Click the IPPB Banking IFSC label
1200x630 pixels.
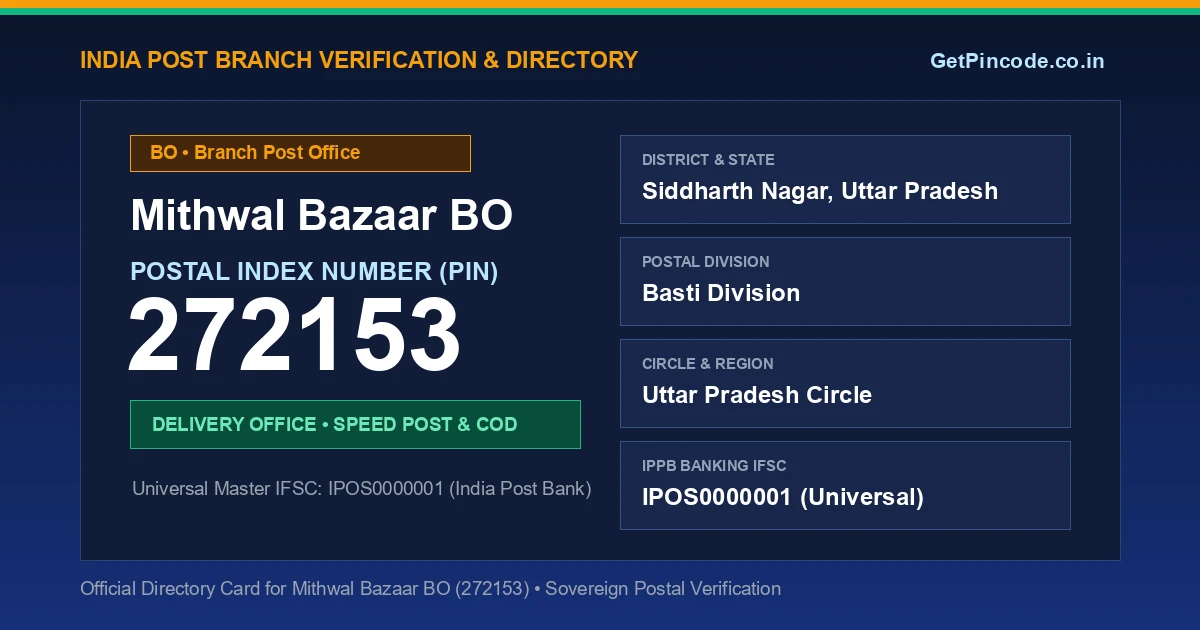(714, 466)
